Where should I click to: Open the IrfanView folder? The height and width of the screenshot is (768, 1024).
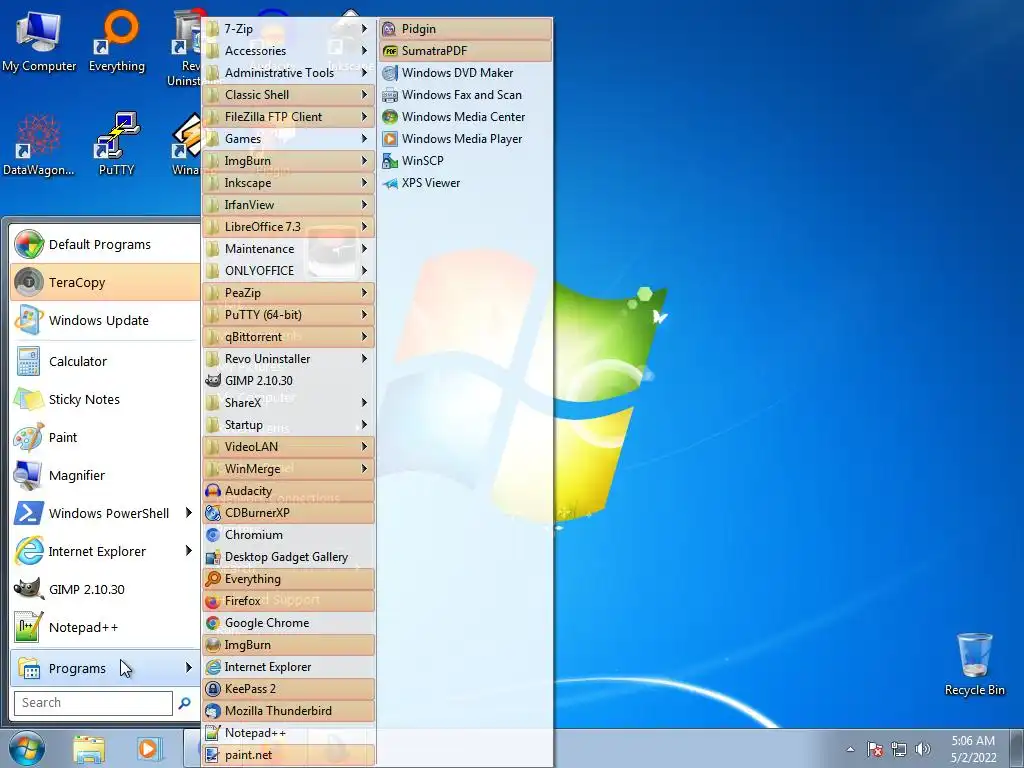[289, 205]
